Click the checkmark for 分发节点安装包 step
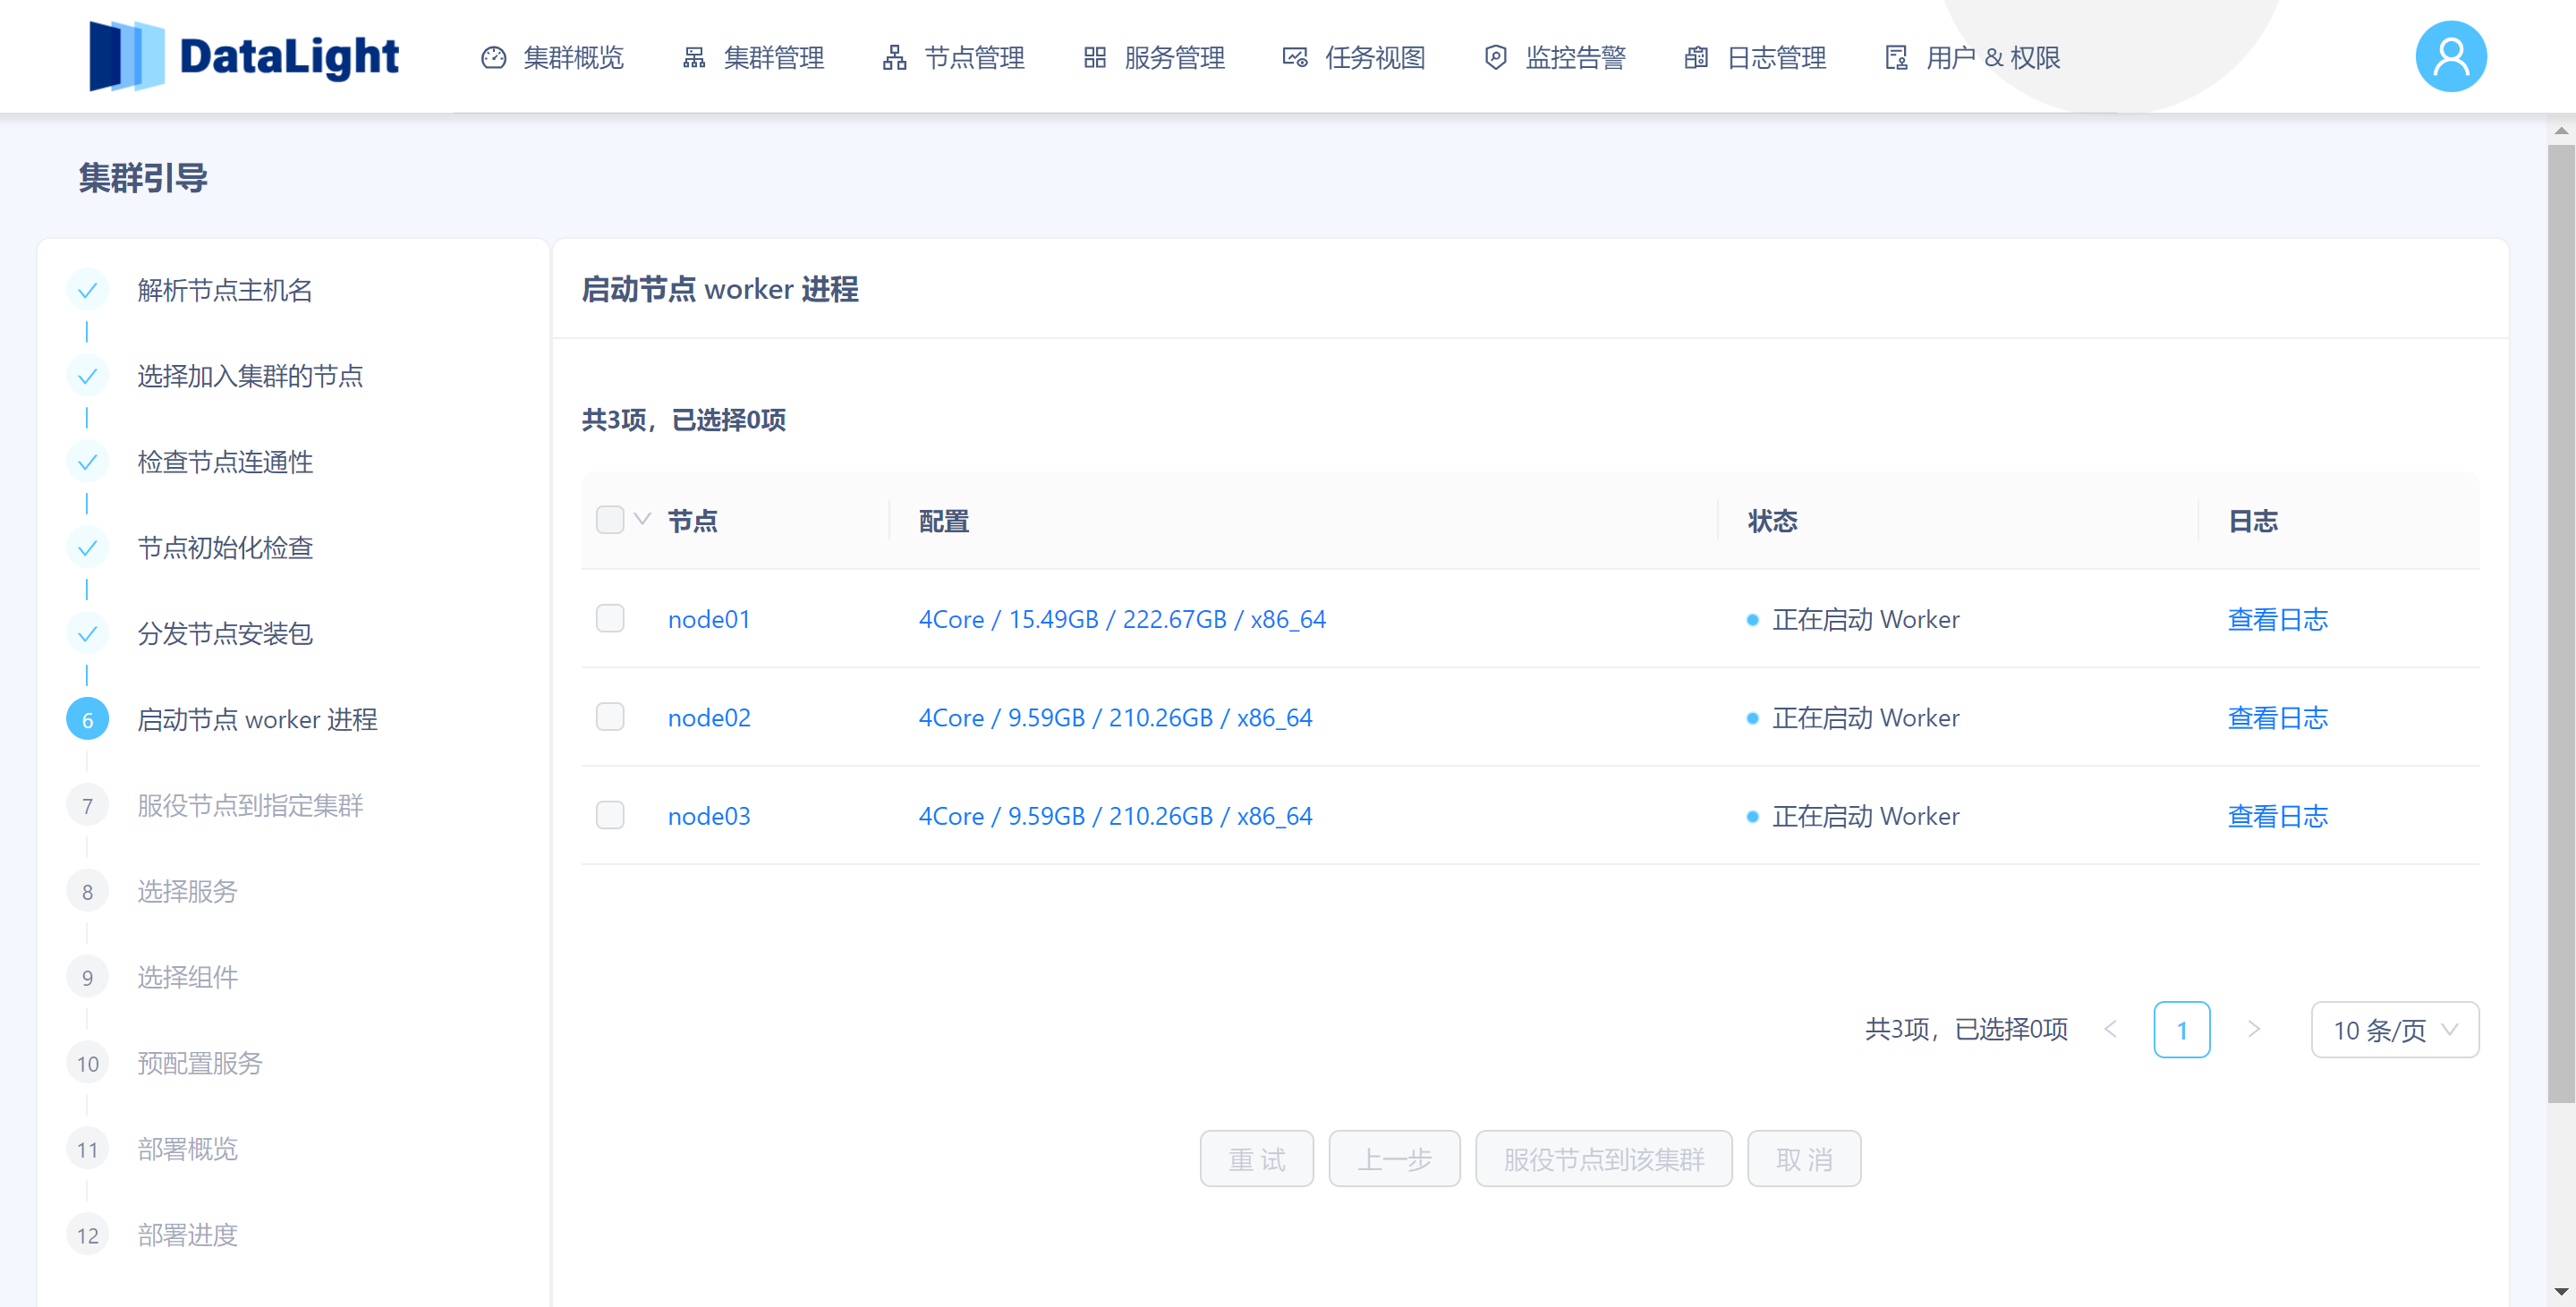The width and height of the screenshot is (2576, 1307). [x=87, y=634]
